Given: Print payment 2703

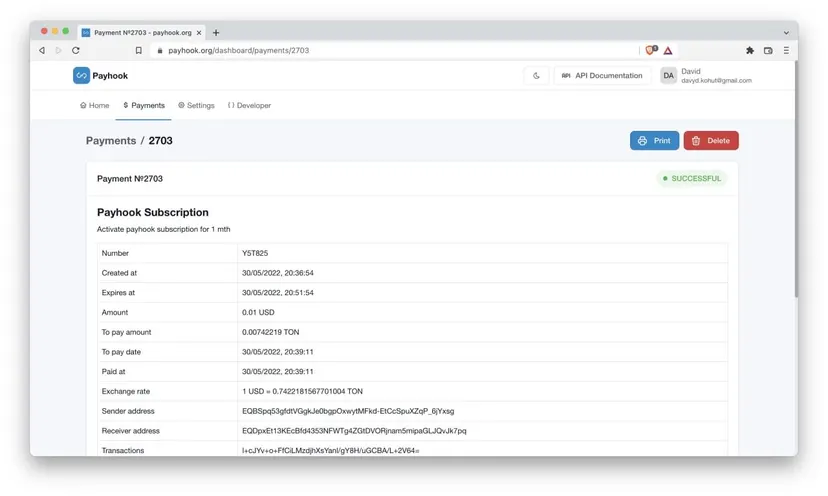Looking at the screenshot, I should click(x=654, y=141).
